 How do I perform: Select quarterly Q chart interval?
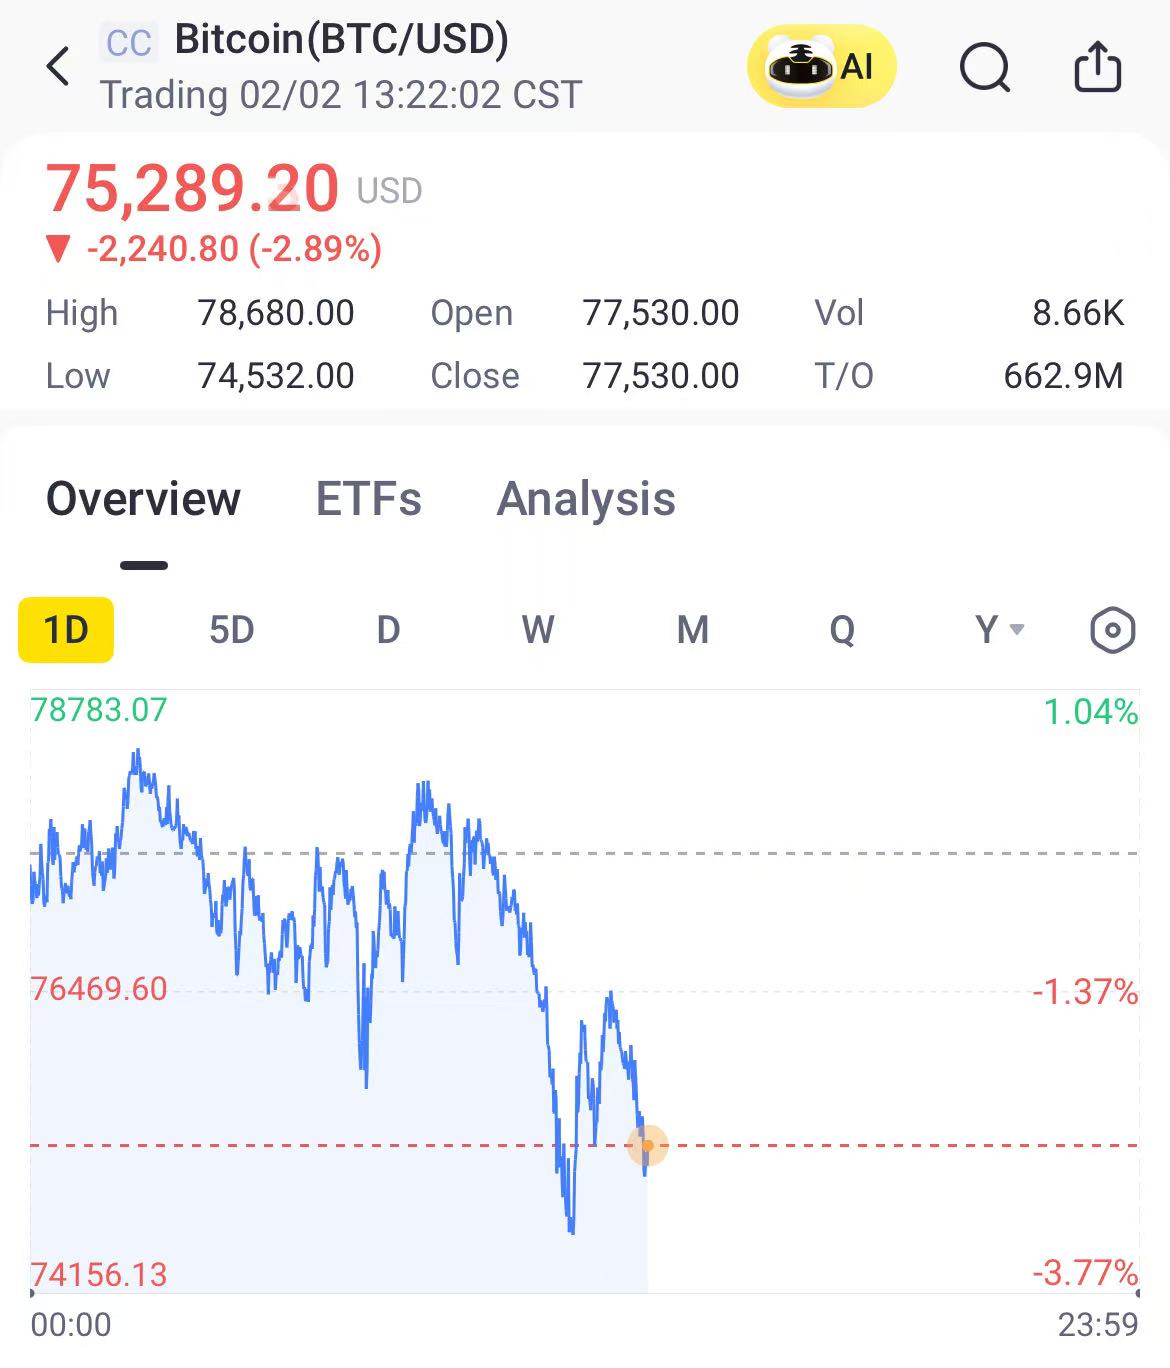coord(842,630)
